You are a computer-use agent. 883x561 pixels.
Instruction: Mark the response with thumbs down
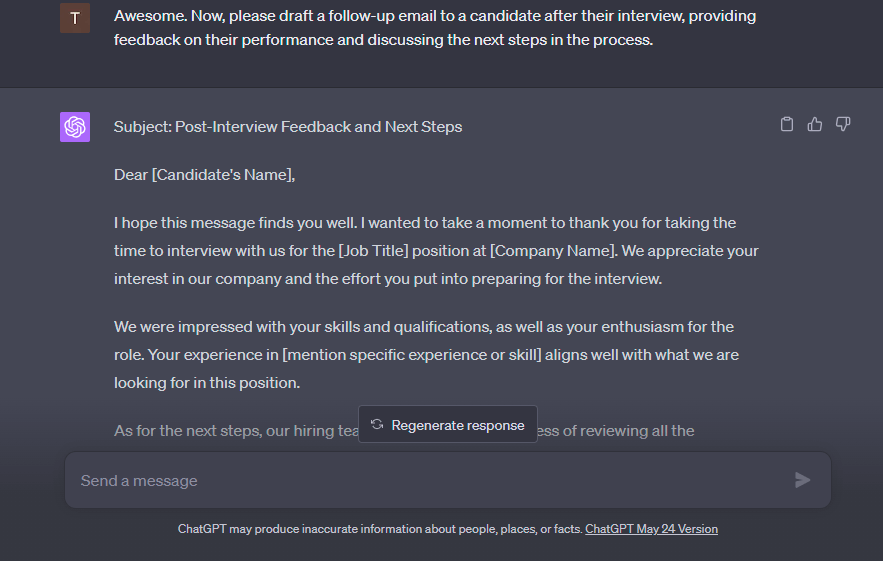(842, 124)
